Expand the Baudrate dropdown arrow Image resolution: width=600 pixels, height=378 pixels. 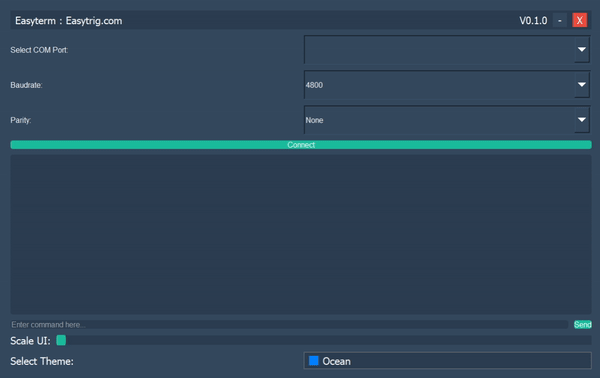point(582,85)
